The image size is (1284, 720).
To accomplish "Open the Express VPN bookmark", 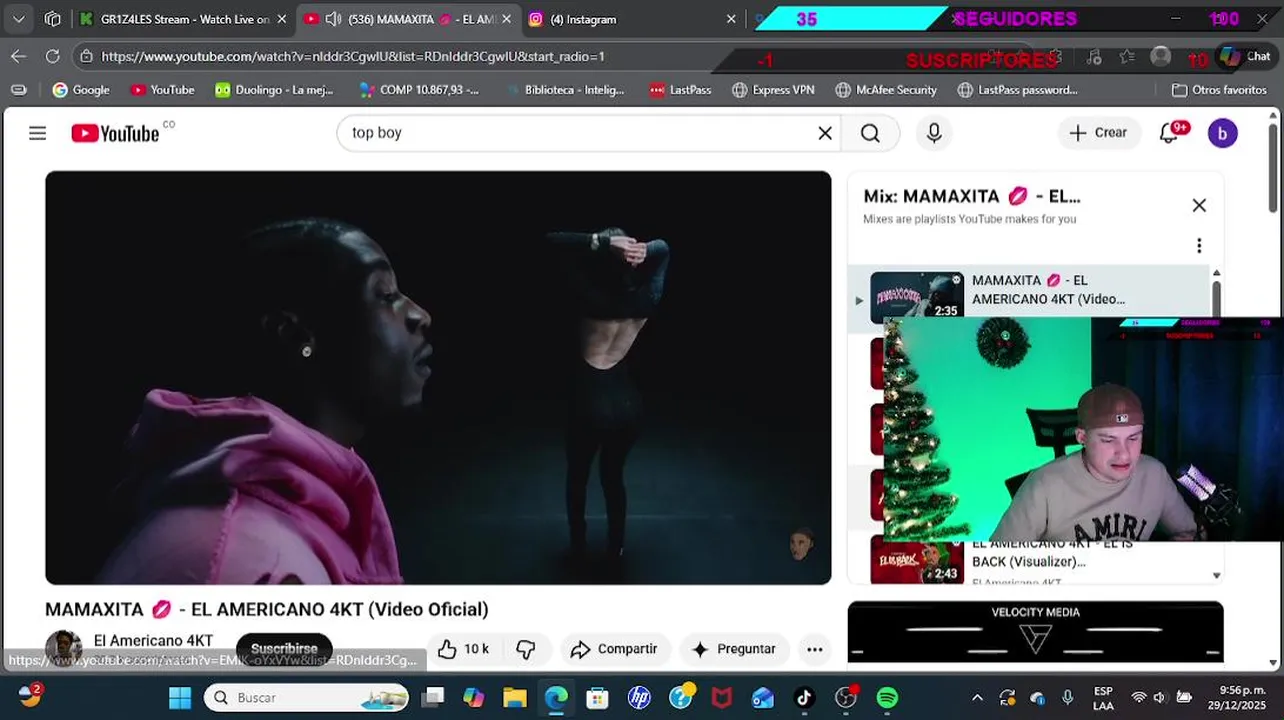I will [773, 90].
